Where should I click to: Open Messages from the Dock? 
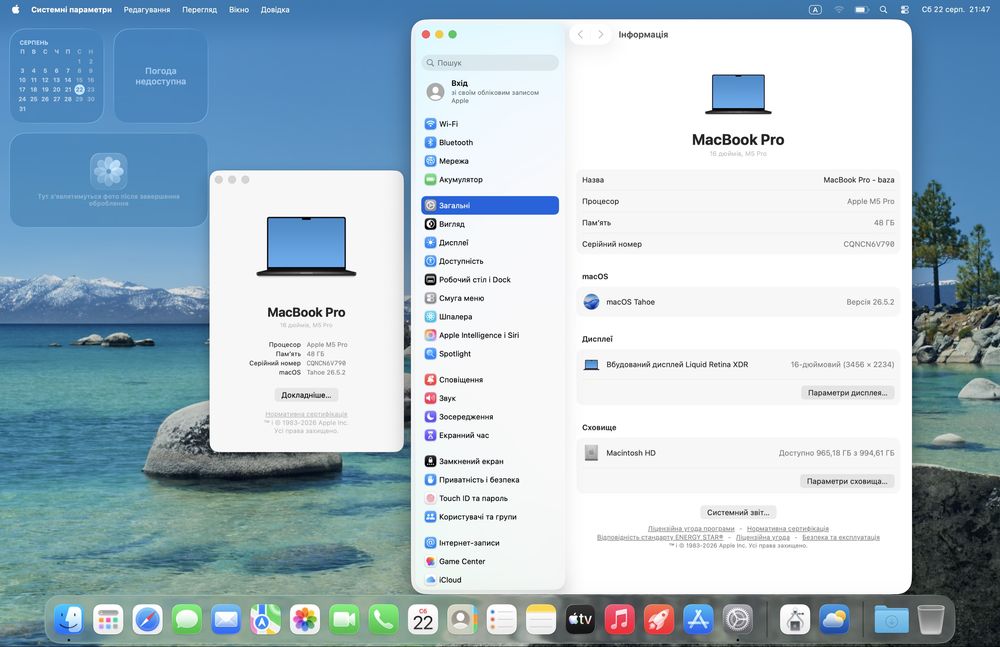(x=187, y=619)
